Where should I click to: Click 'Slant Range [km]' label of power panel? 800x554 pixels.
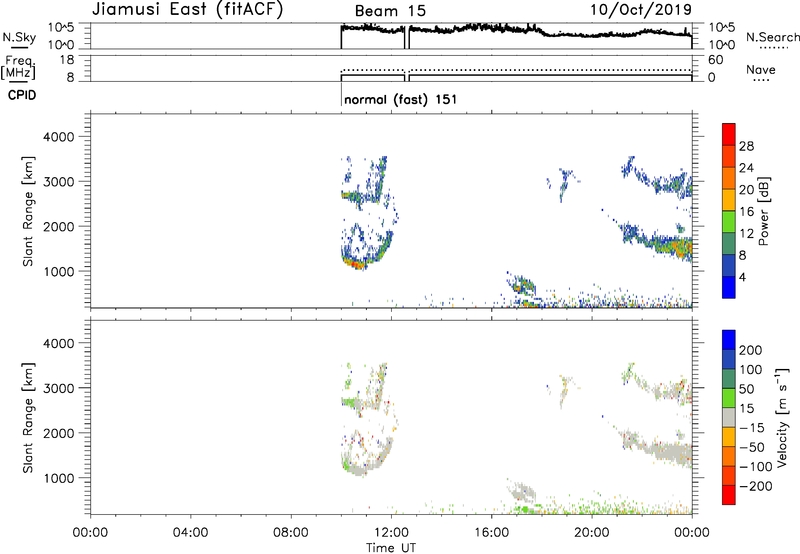click(x=28, y=211)
